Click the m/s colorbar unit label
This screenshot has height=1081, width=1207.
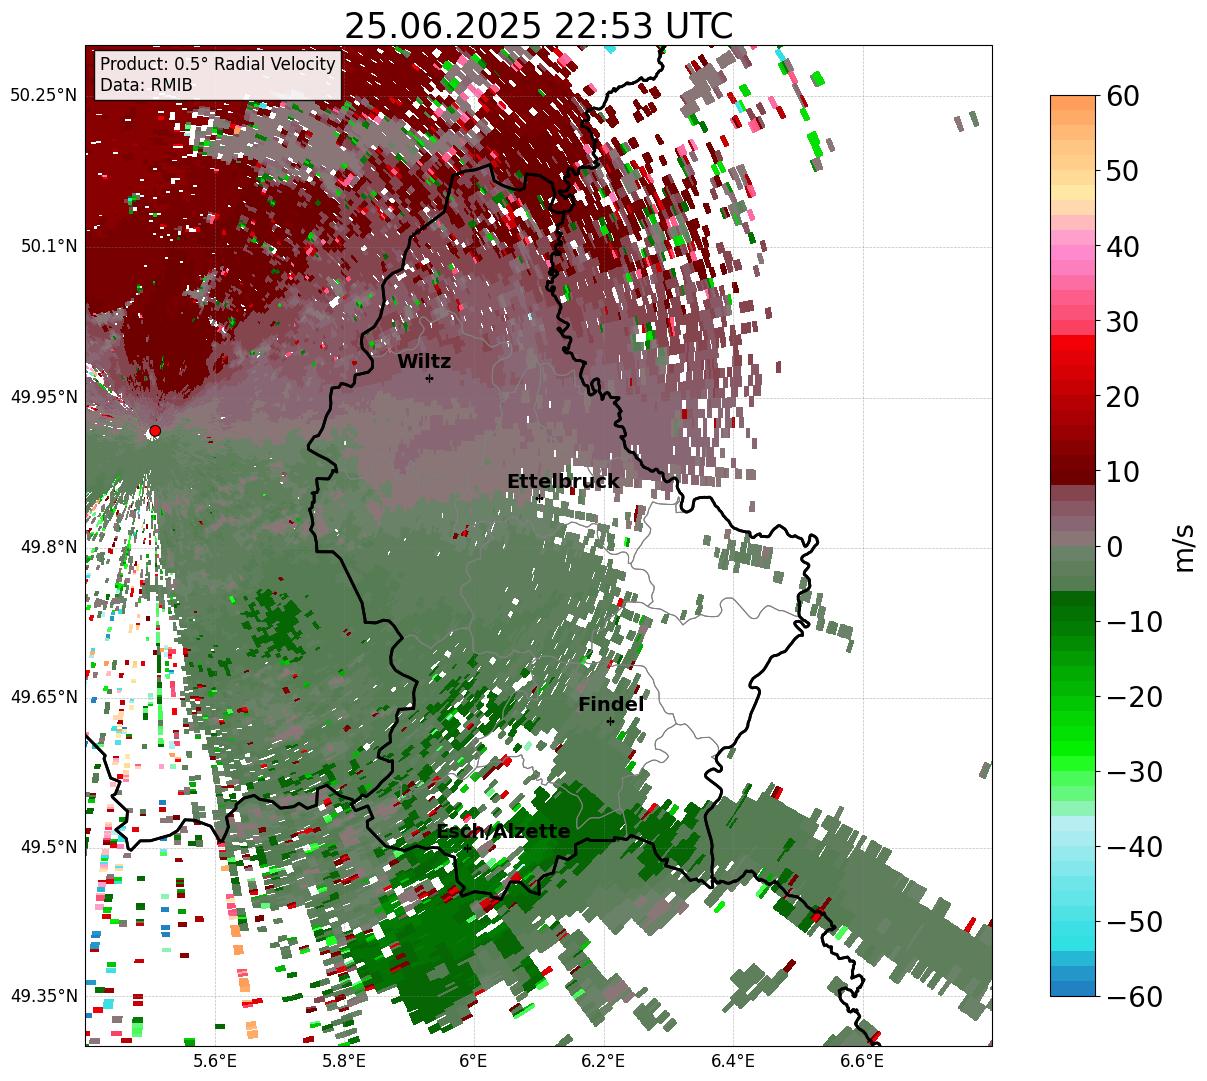(x=1184, y=547)
